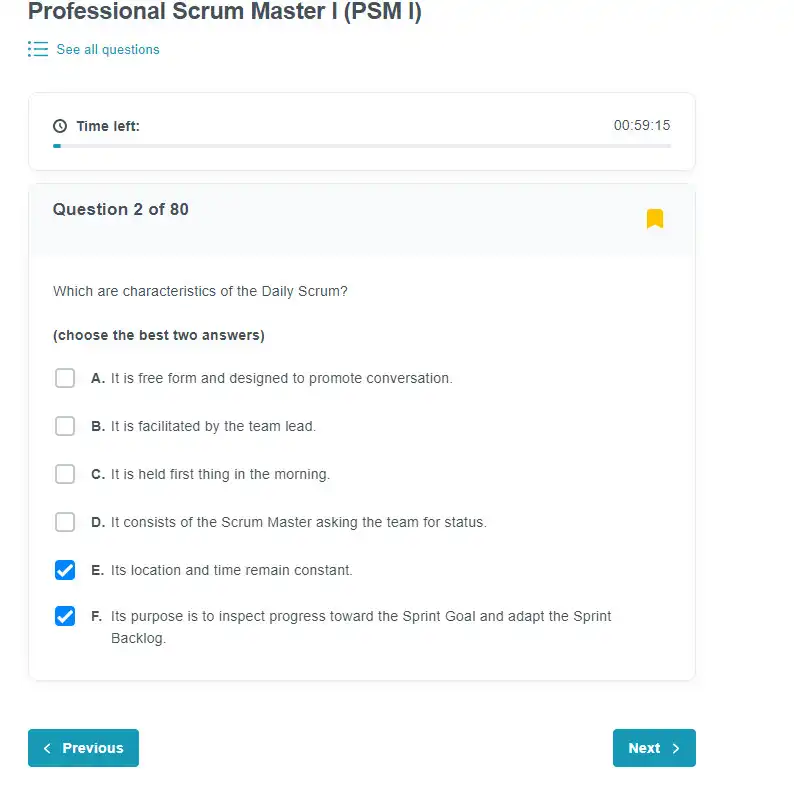Viewport: 794px width, 799px height.
Task: Click answer text 'Its location and time remain constant'
Action: pos(231,570)
